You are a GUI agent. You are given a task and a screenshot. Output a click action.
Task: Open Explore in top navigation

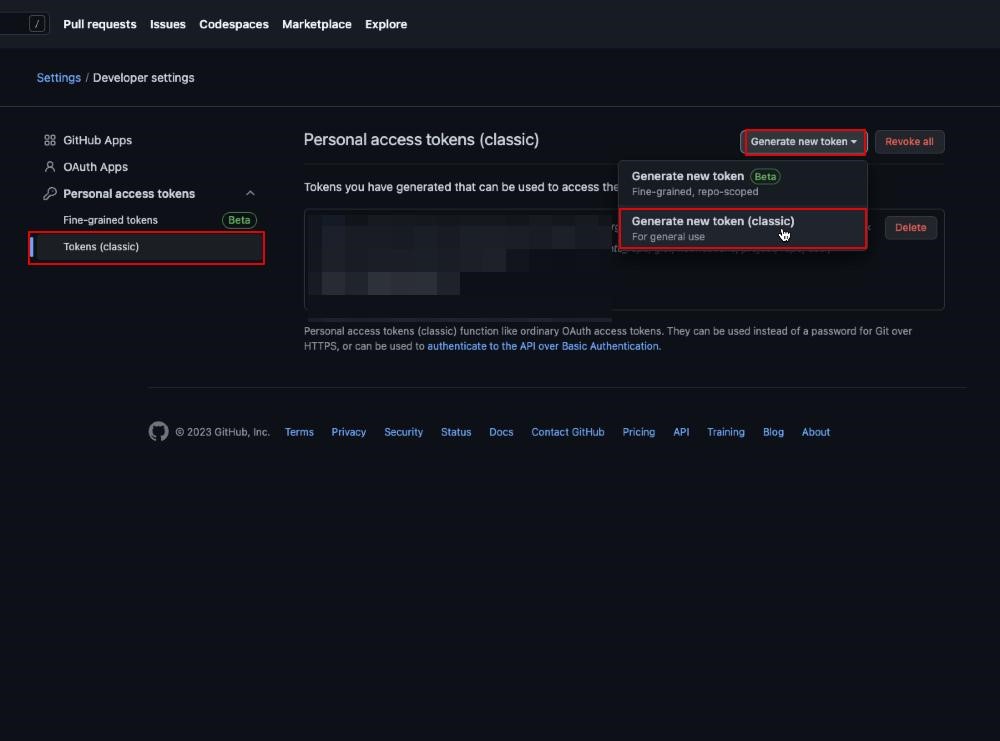386,24
